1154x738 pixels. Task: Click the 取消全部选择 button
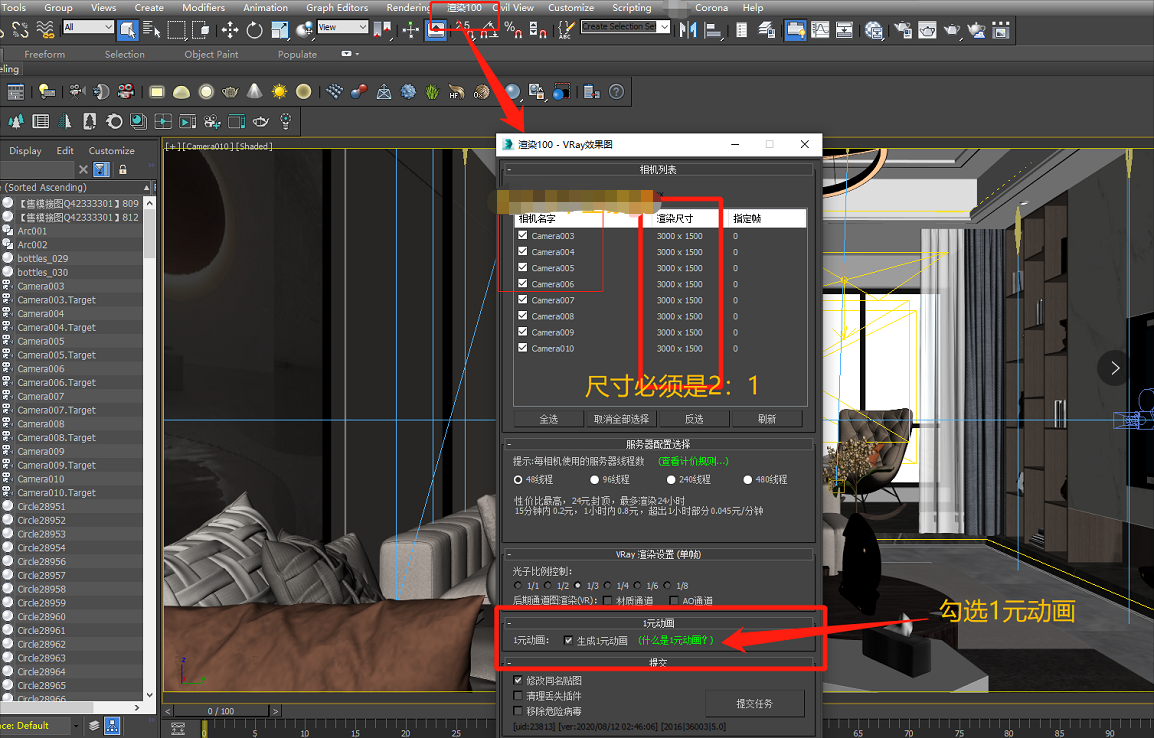pos(621,419)
